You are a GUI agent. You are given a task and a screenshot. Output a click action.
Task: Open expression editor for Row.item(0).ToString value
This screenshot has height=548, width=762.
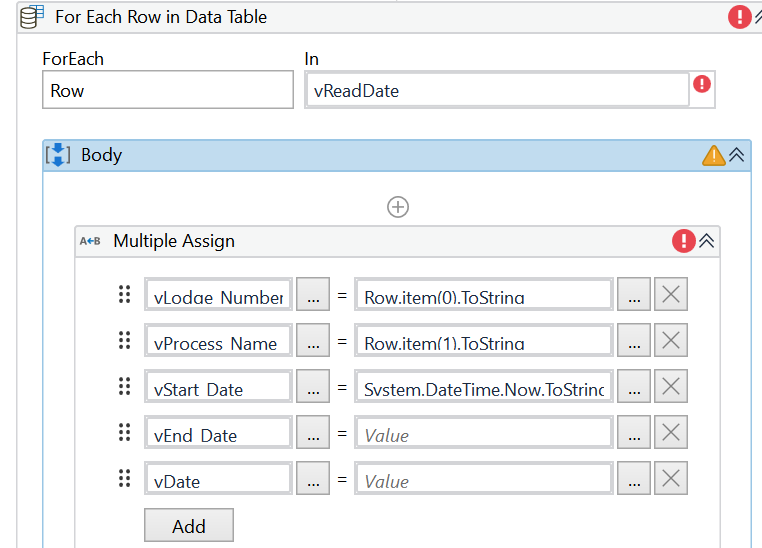[x=634, y=296]
